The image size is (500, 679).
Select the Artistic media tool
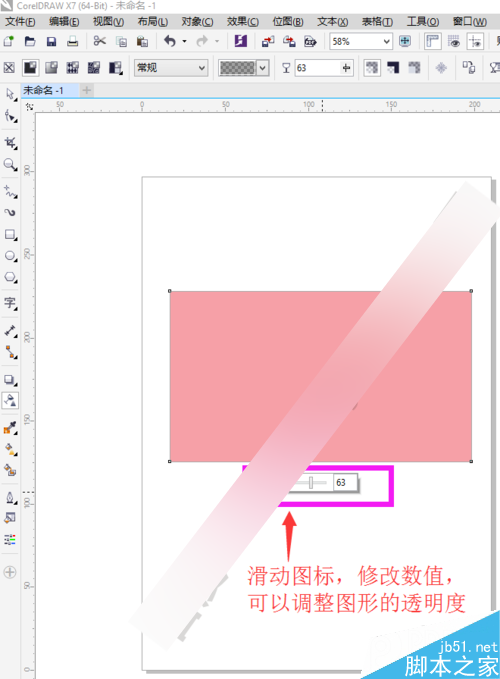10,213
